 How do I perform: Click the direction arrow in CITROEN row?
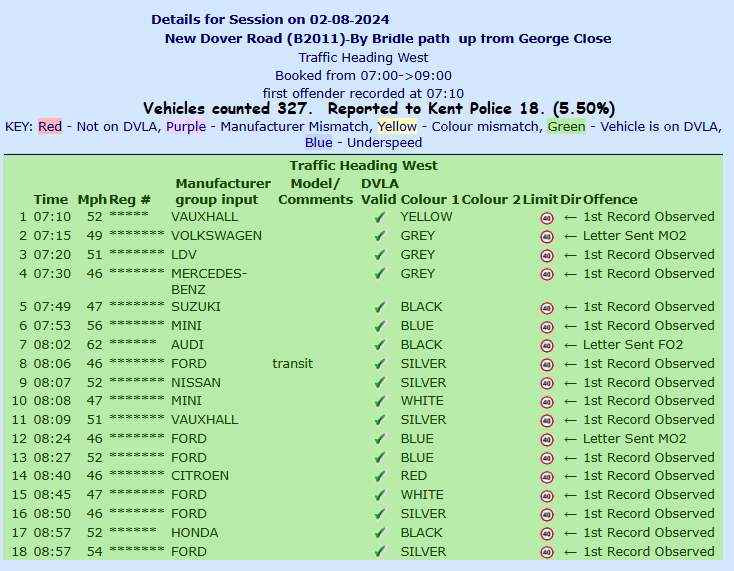[x=570, y=476]
